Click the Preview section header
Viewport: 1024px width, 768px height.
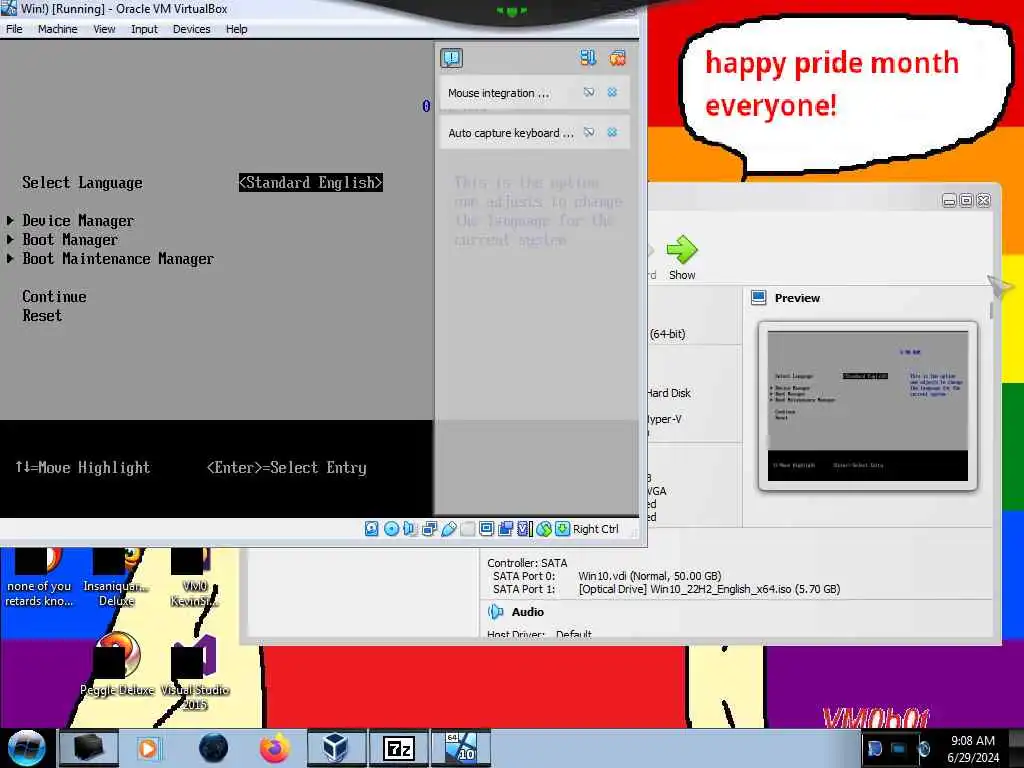(x=797, y=298)
